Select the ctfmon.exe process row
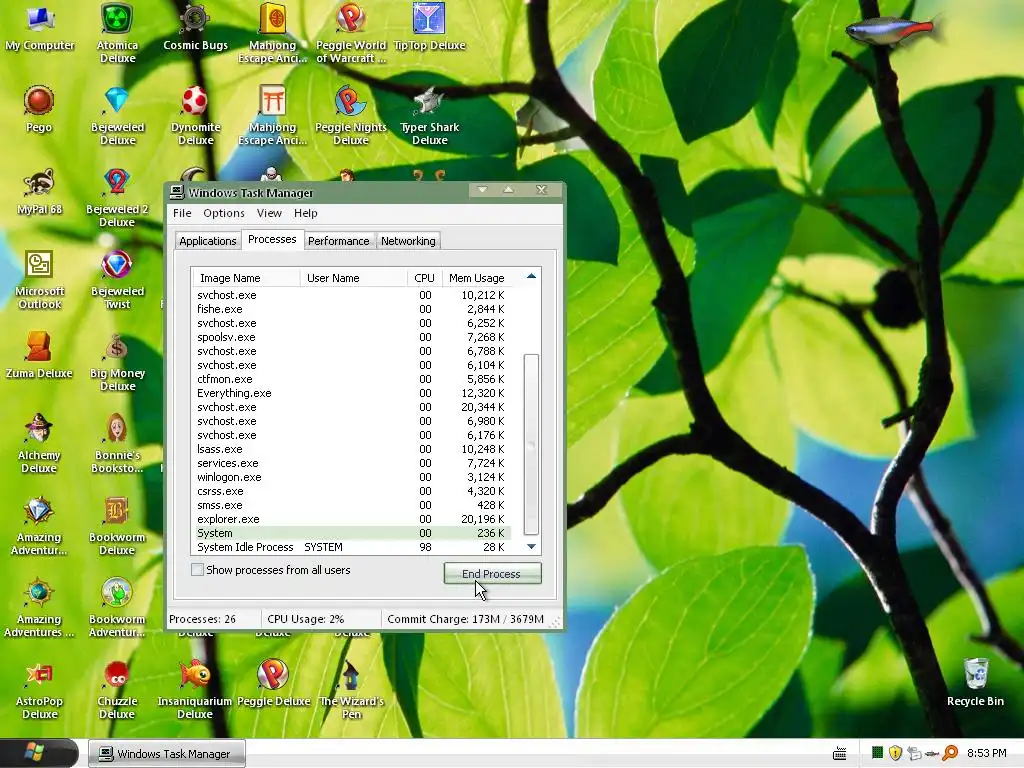The image size is (1024, 768). click(x=353, y=379)
